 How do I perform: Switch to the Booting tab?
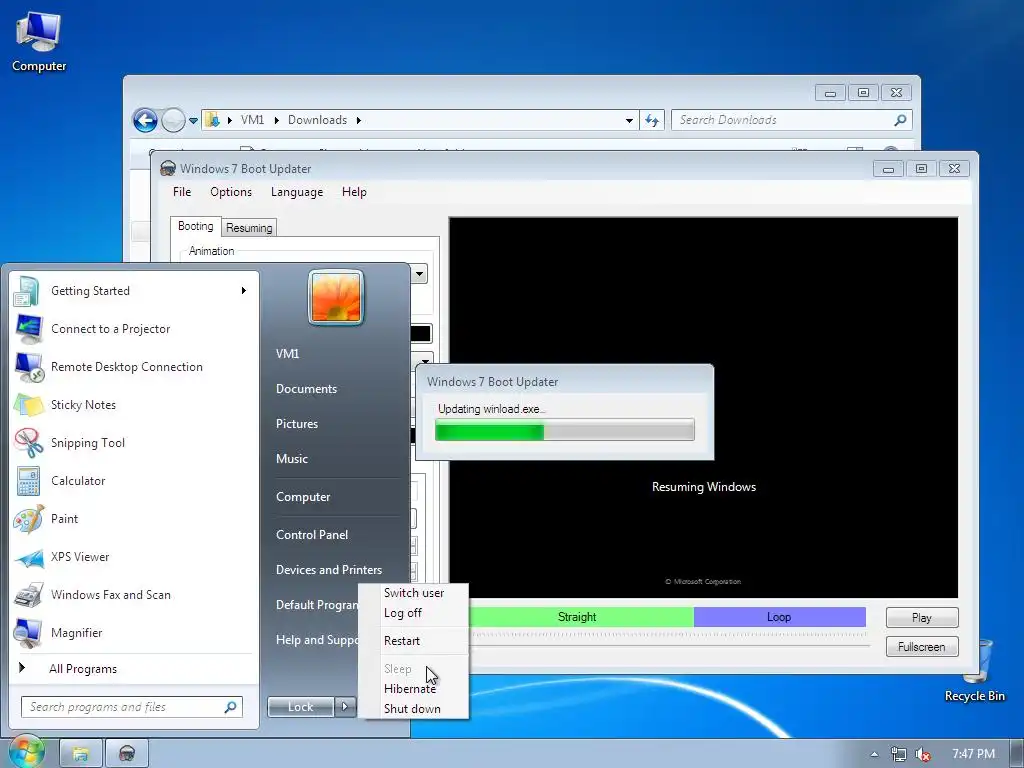coord(195,226)
